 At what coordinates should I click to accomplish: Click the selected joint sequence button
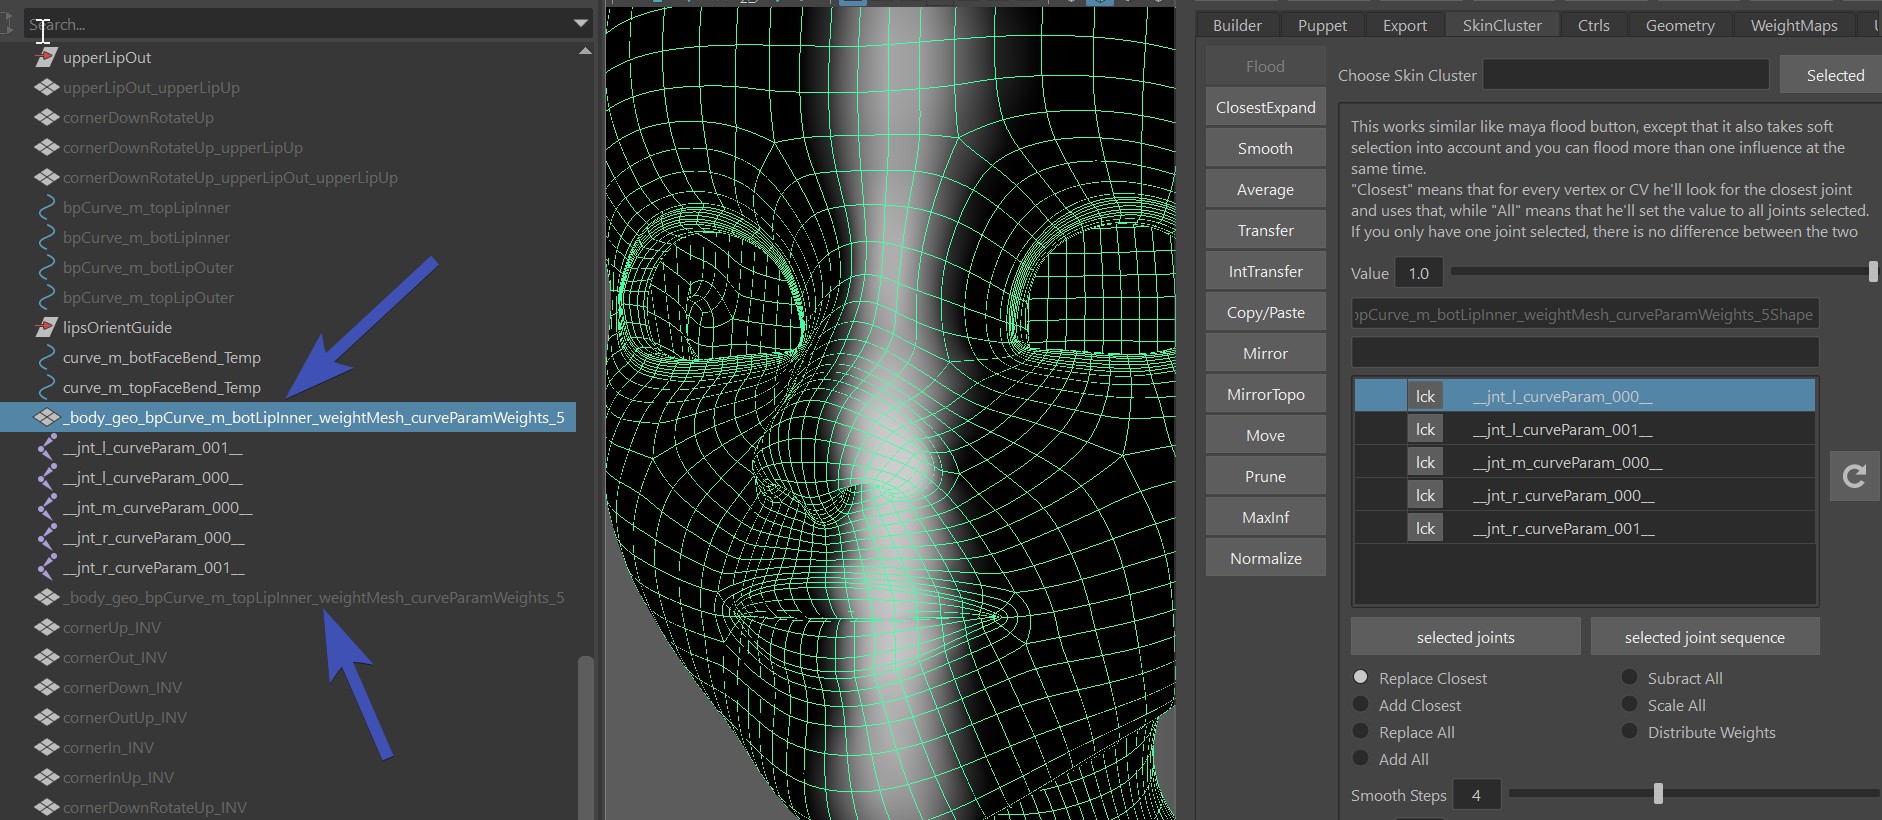pos(1704,637)
